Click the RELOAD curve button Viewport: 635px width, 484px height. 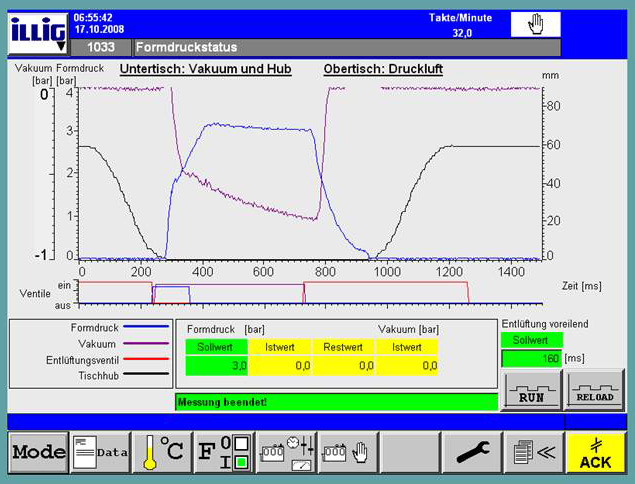tap(595, 390)
